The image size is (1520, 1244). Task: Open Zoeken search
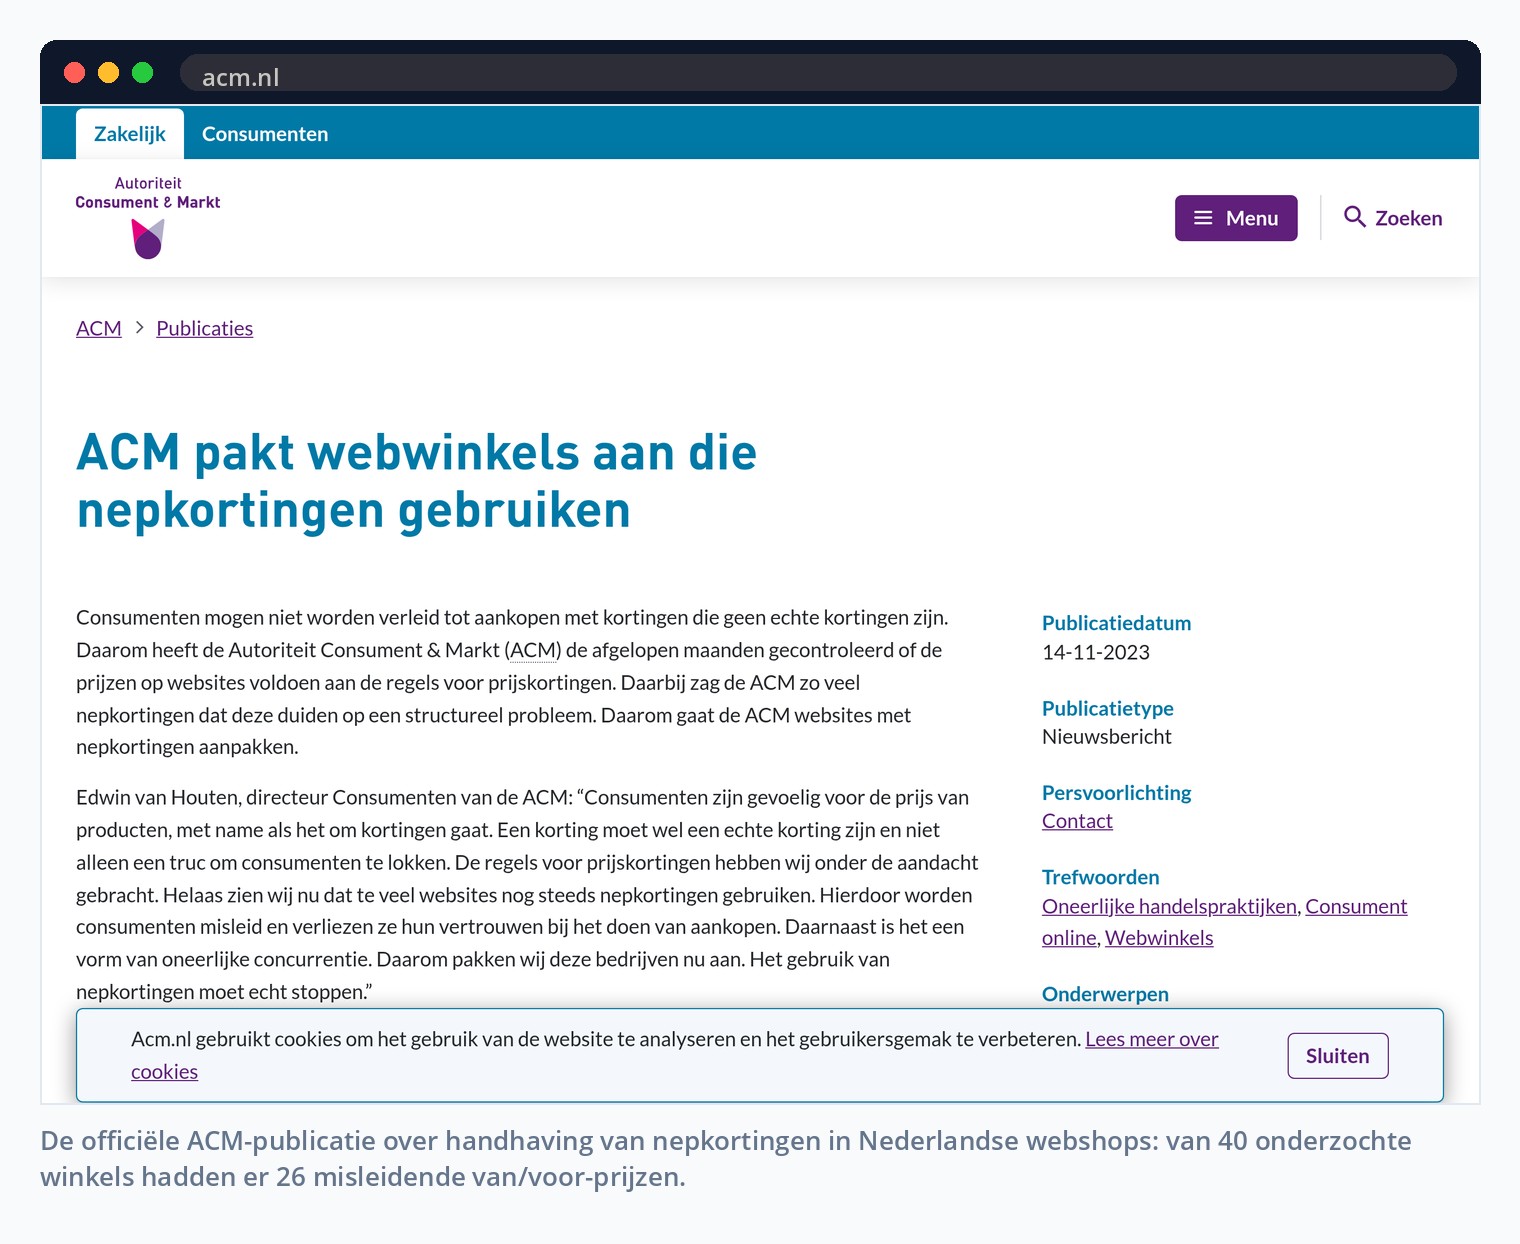[x=1393, y=218]
